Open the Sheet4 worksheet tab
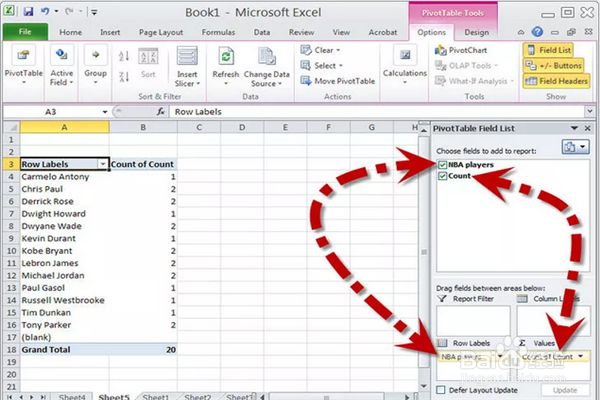The image size is (600, 400). pyautogui.click(x=72, y=397)
